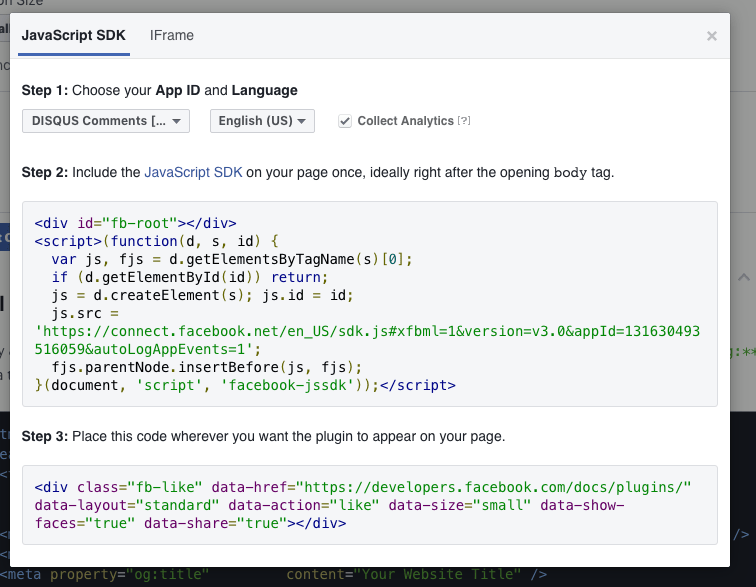The width and height of the screenshot is (756, 587).
Task: Close the code dialog with the X
Action: click(x=712, y=36)
